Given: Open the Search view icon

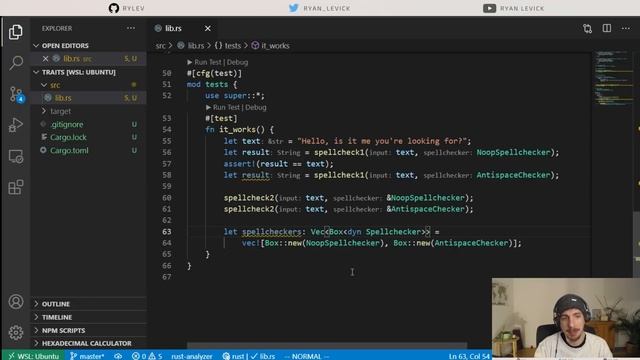Looking at the screenshot, I should [16, 63].
